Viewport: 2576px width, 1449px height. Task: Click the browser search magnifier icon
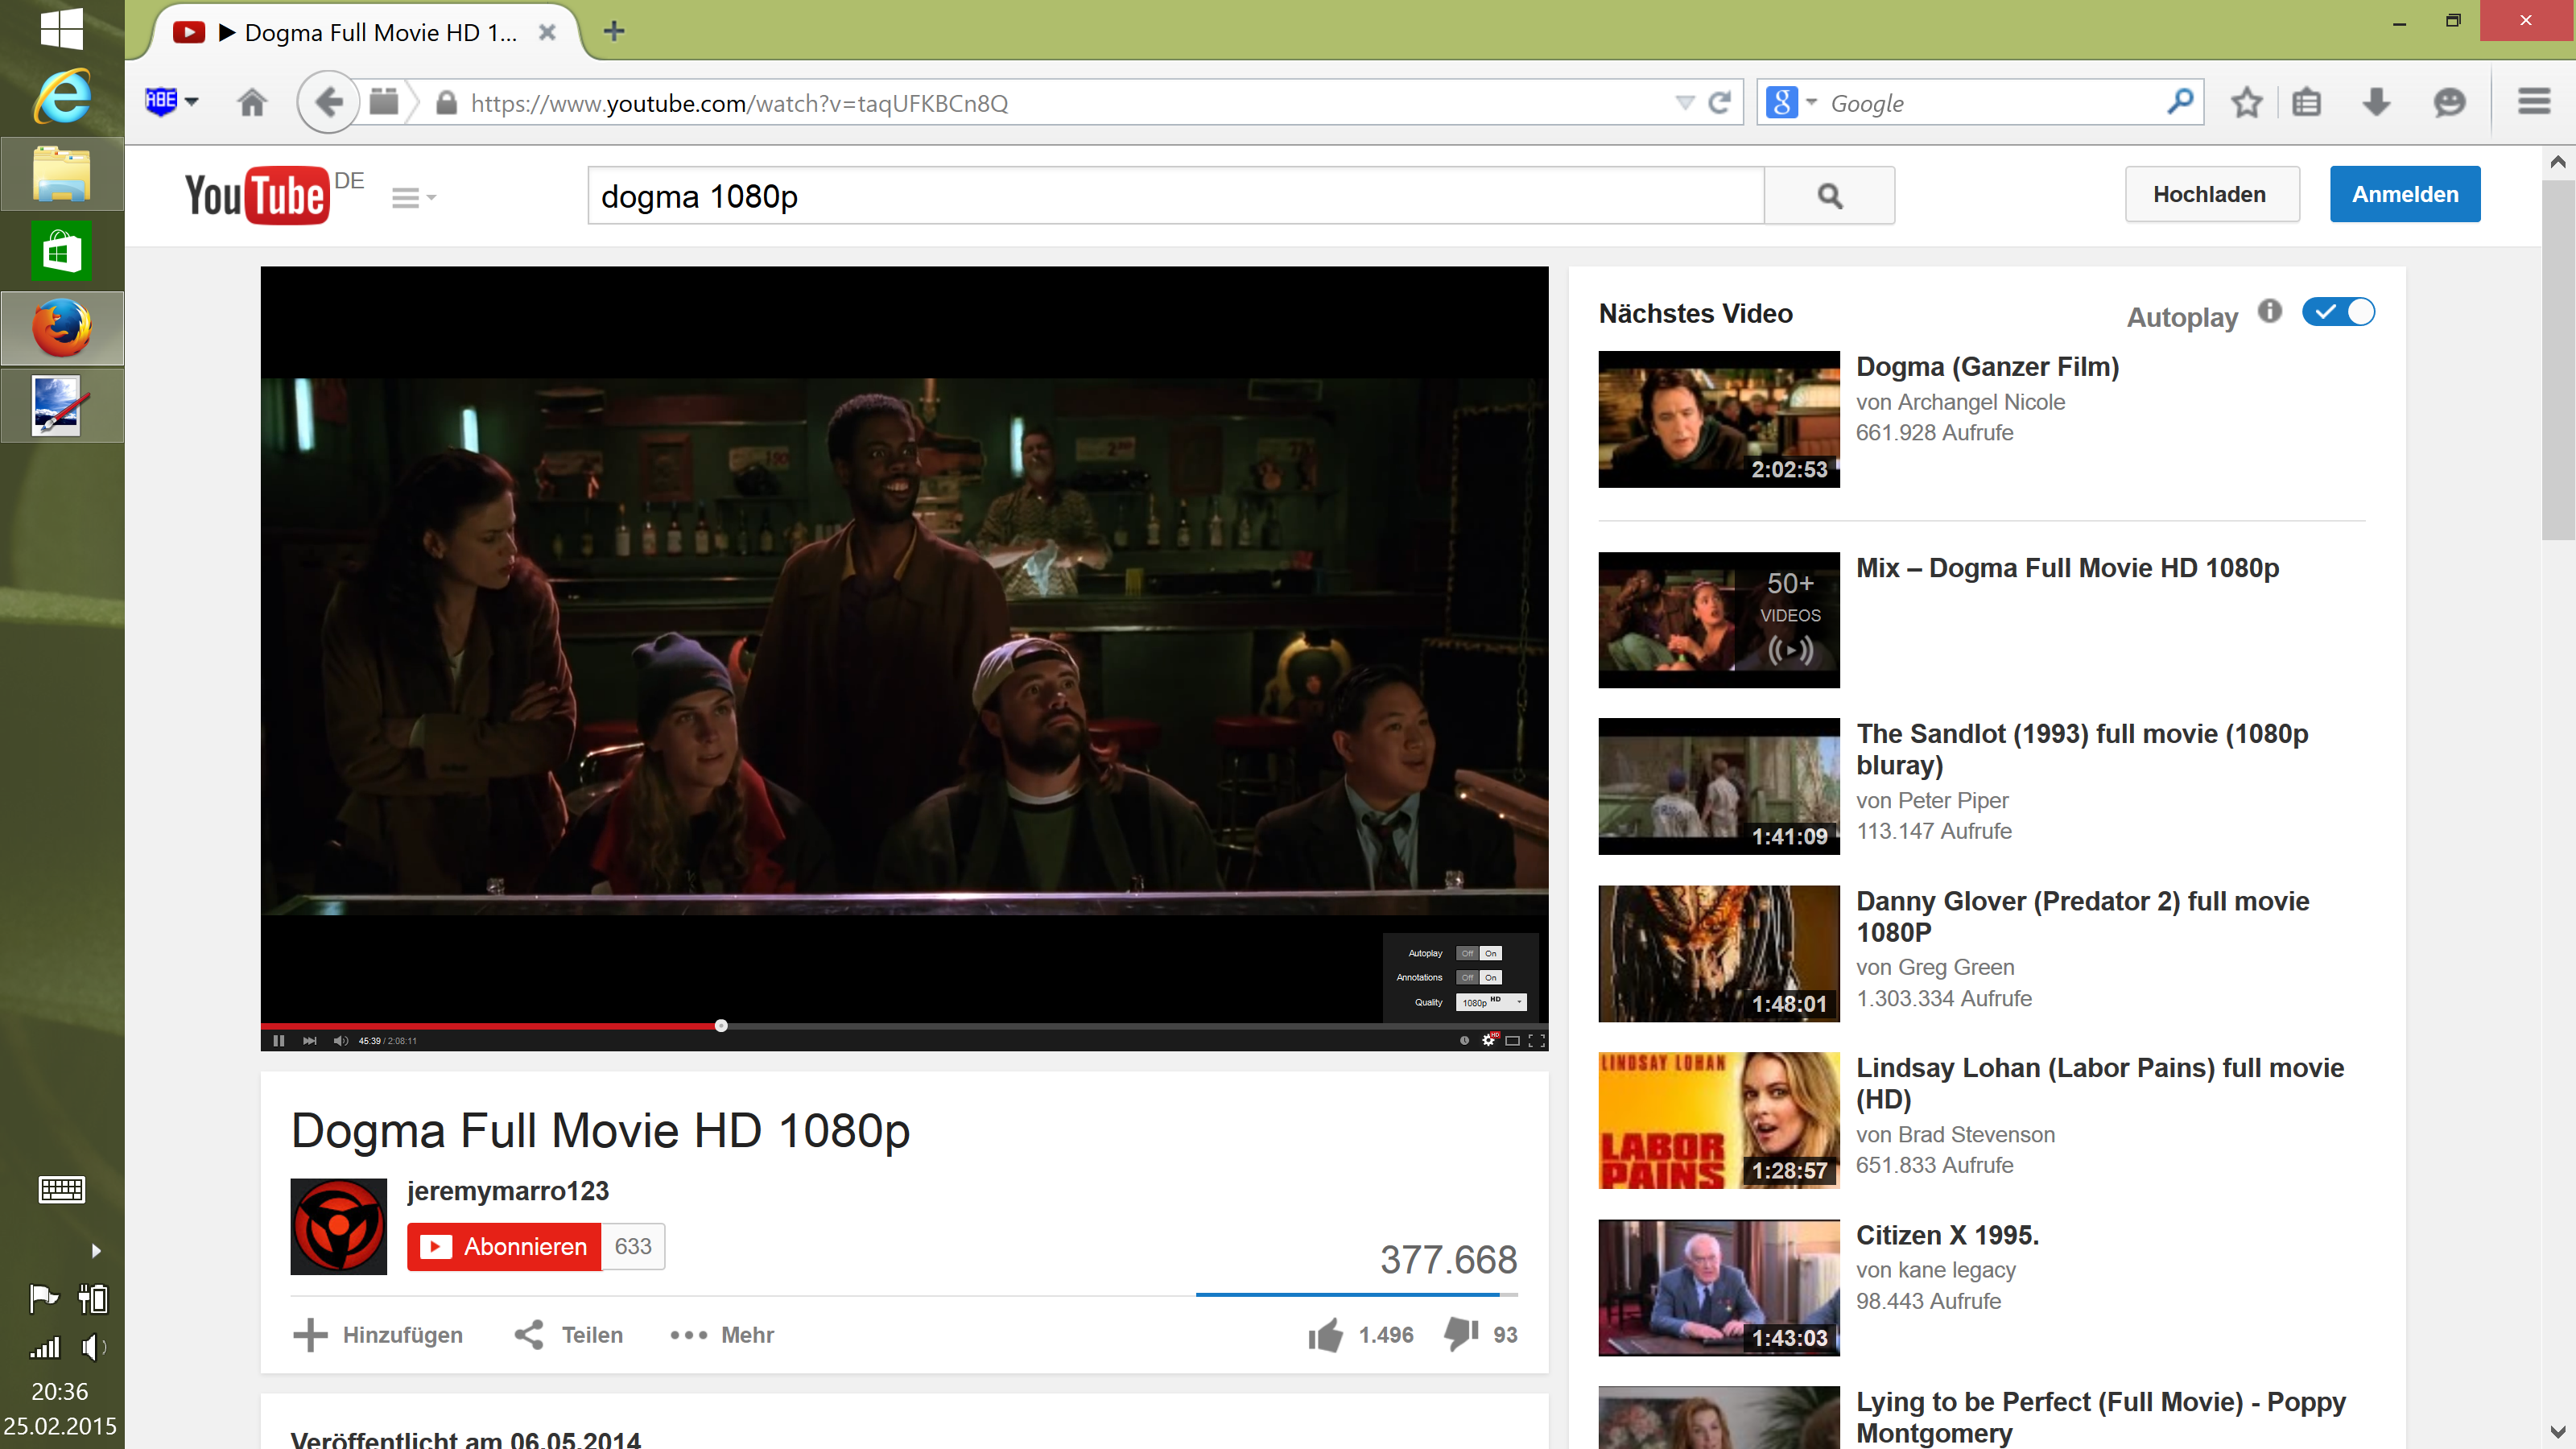[2180, 101]
